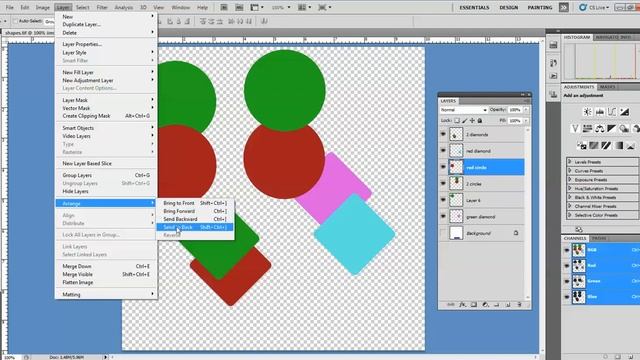Viewport: 640px width, 360px height.
Task: Choose Send Backward
Action: pyautogui.click(x=195, y=219)
